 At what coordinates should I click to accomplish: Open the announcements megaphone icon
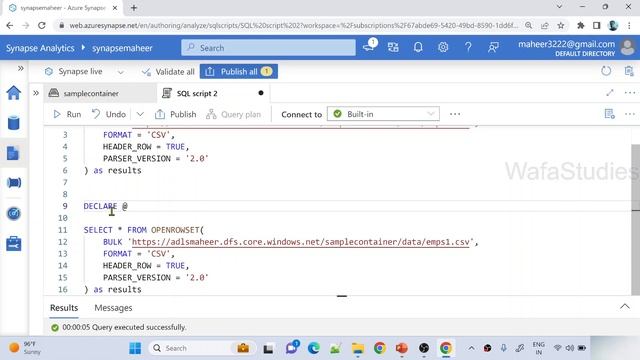point(369,47)
